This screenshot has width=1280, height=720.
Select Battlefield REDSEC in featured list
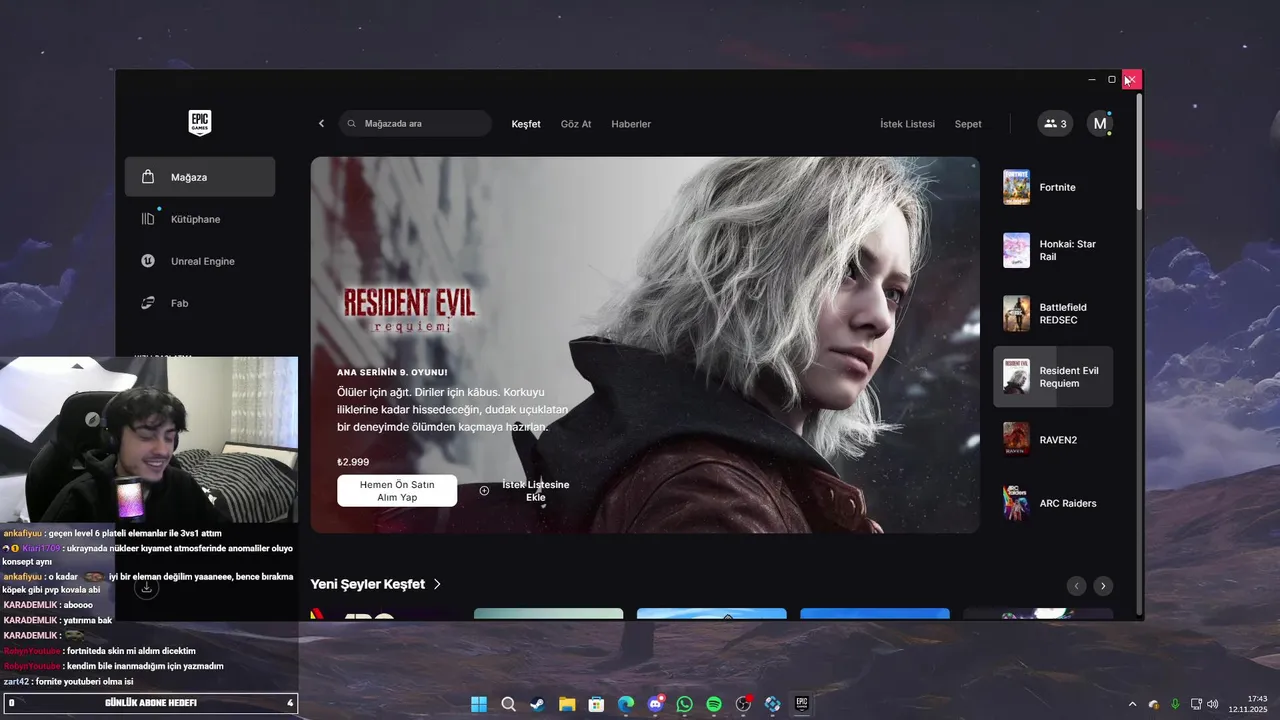(1053, 313)
